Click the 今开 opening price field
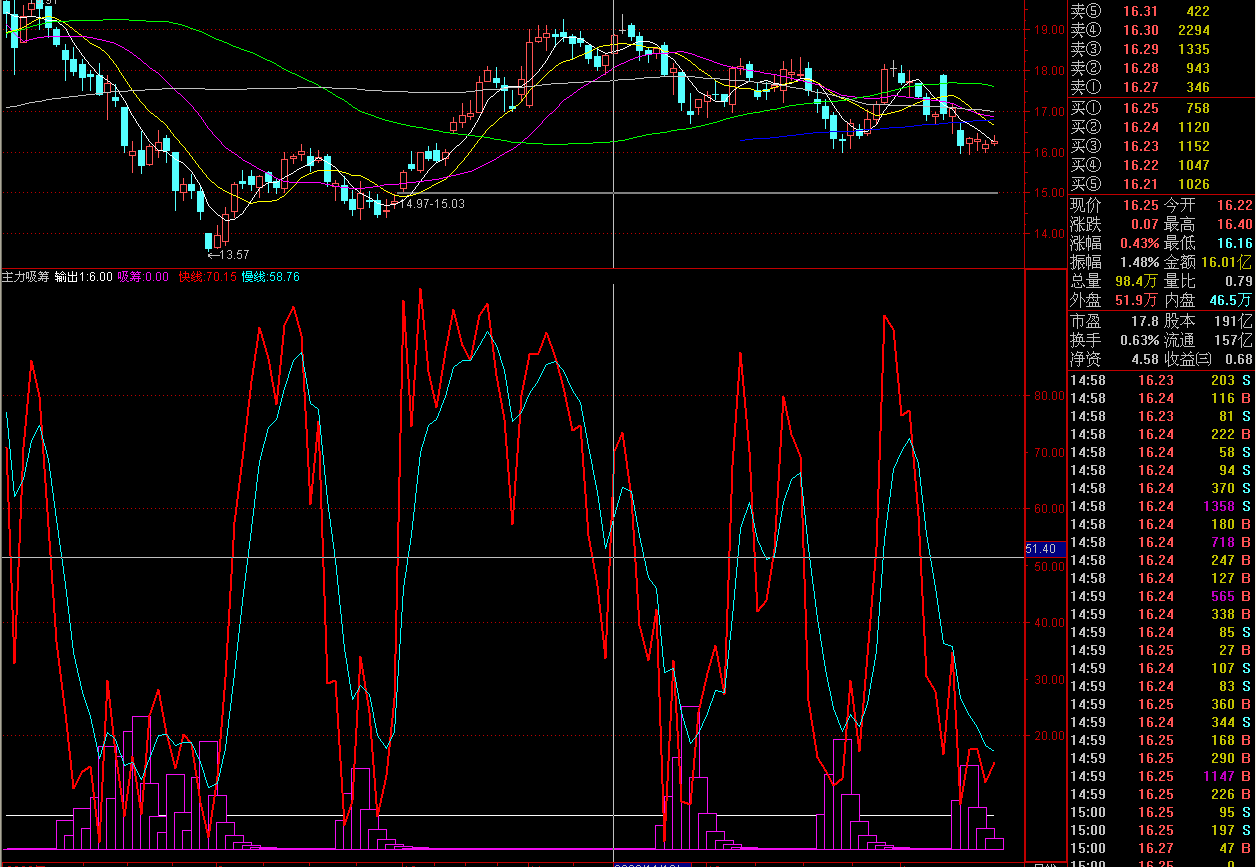 click(1208, 205)
